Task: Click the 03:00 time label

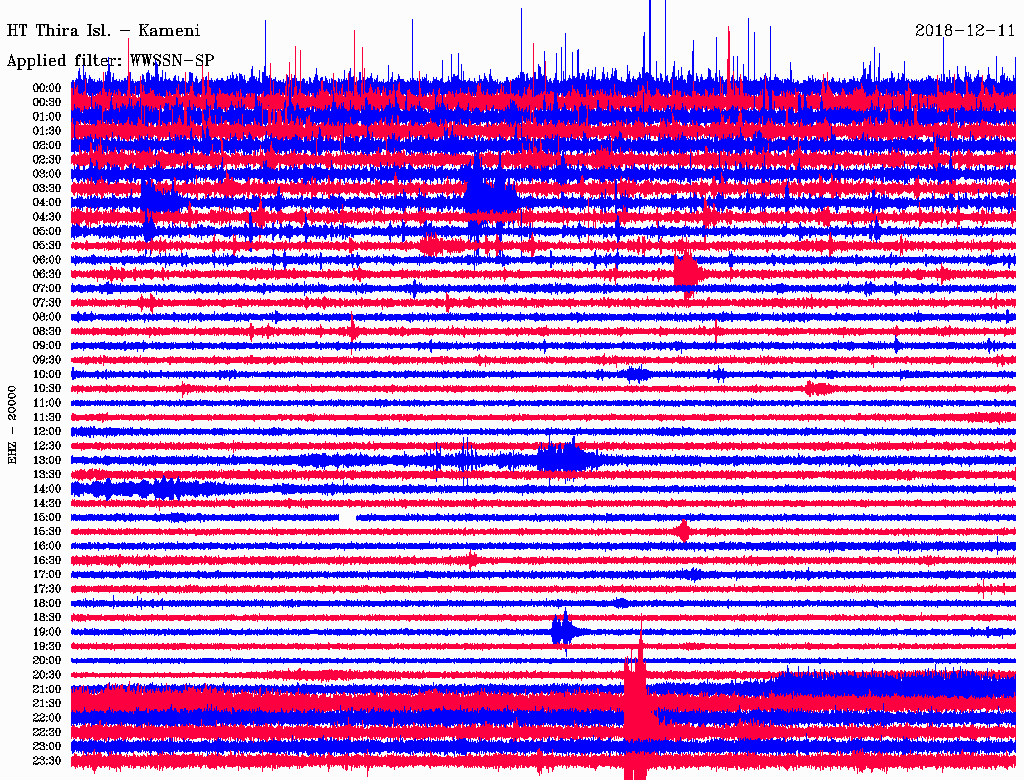Action: click(47, 174)
